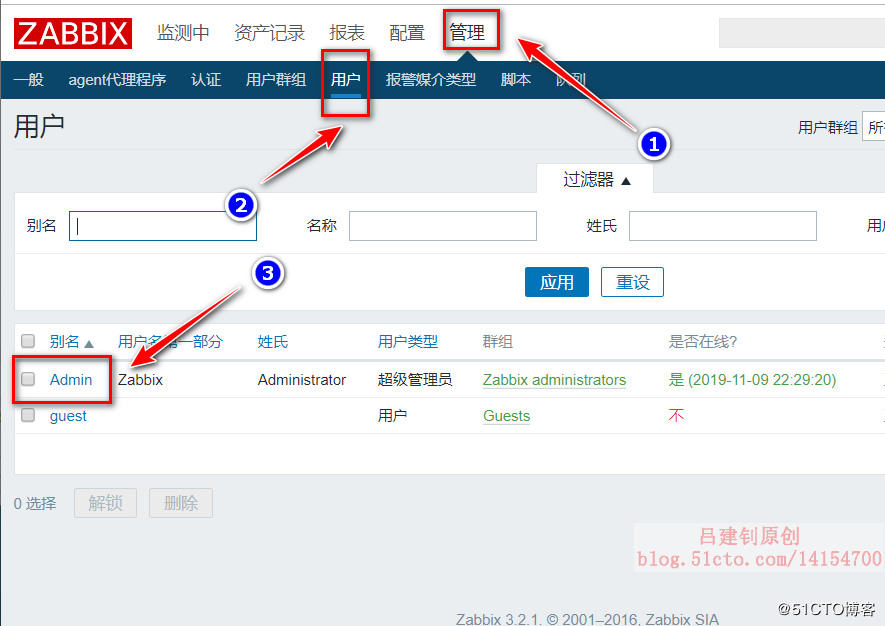The width and height of the screenshot is (885, 626).
Task: Open the 配置 menu
Action: [406, 33]
